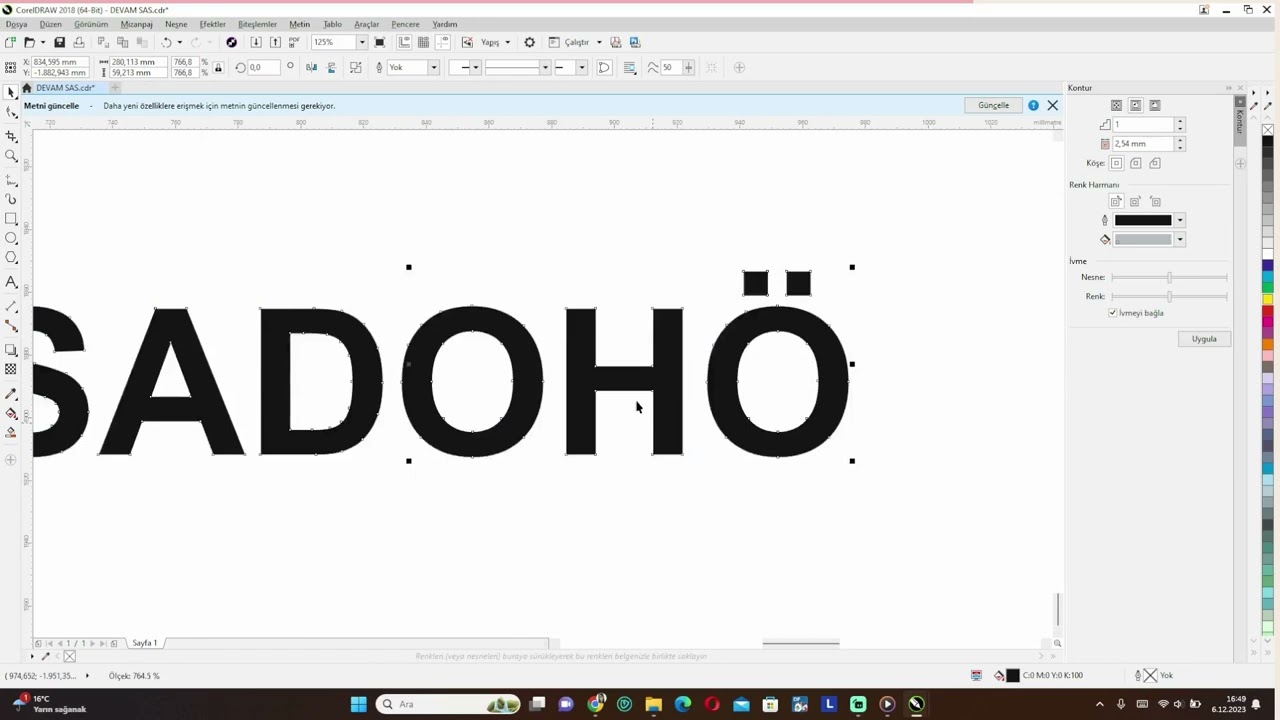Click the Print icon in toolbar
This screenshot has height=720, width=1280.
pos(79,42)
